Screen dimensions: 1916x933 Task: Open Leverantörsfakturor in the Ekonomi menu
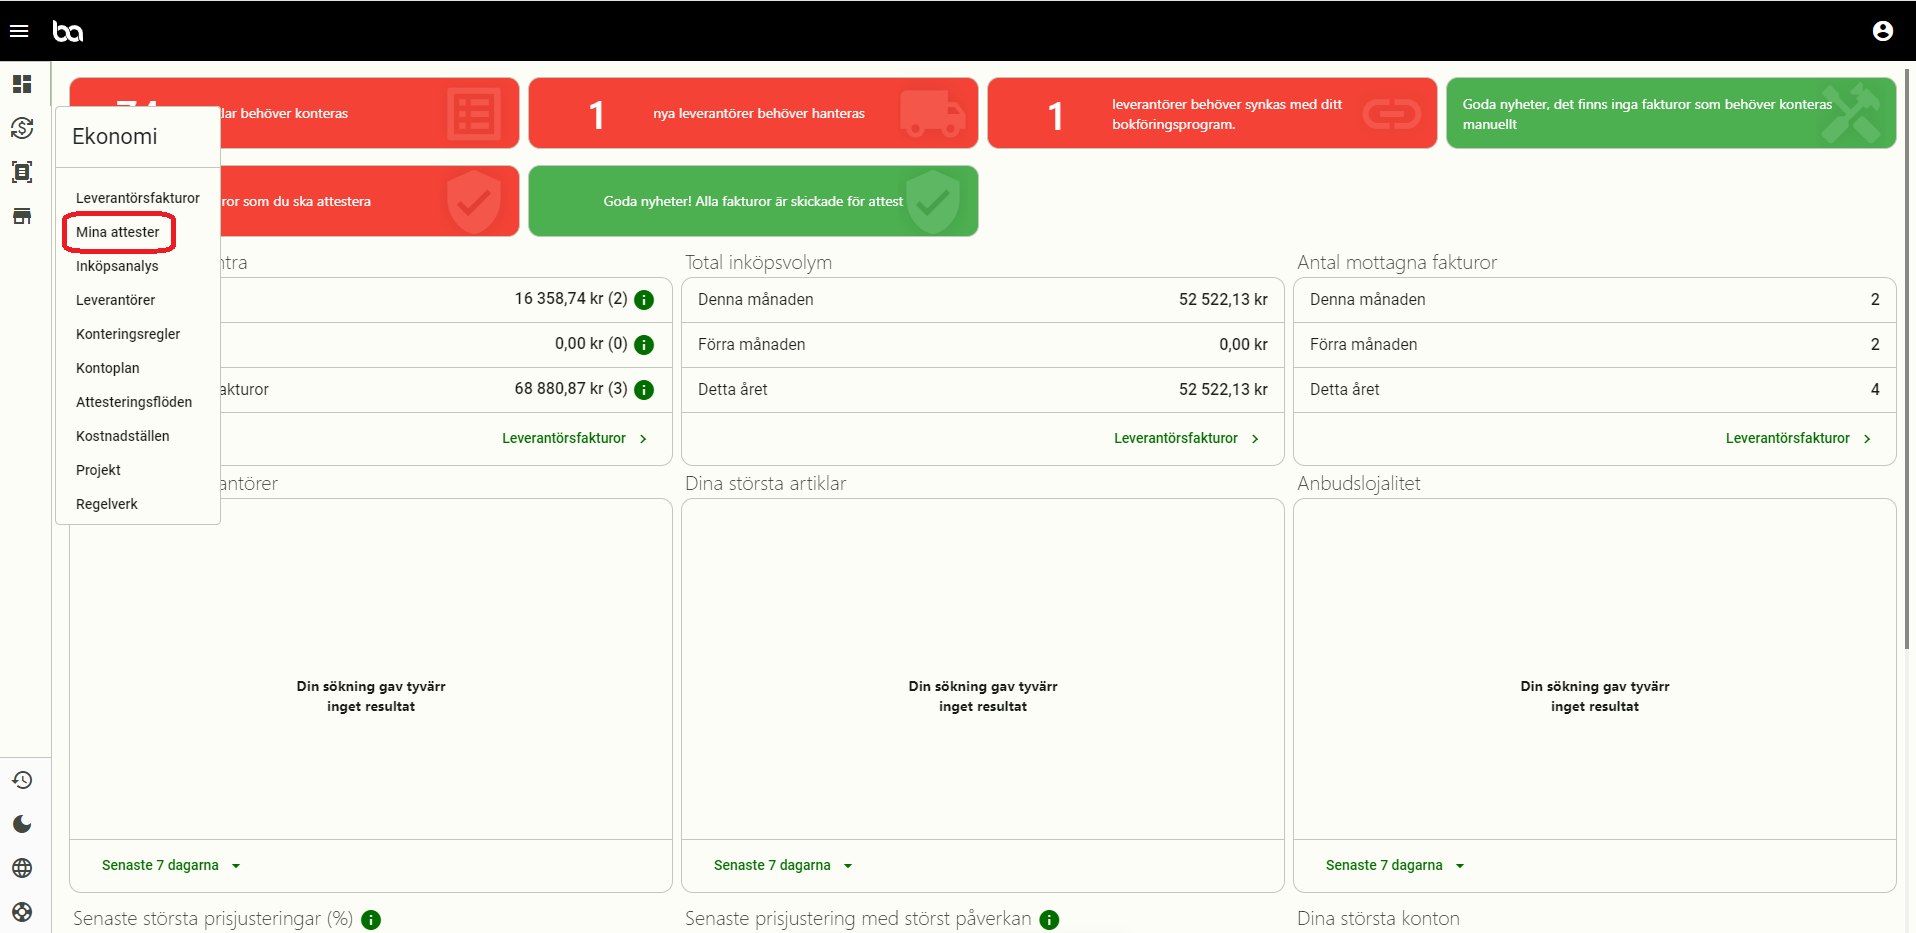click(138, 198)
